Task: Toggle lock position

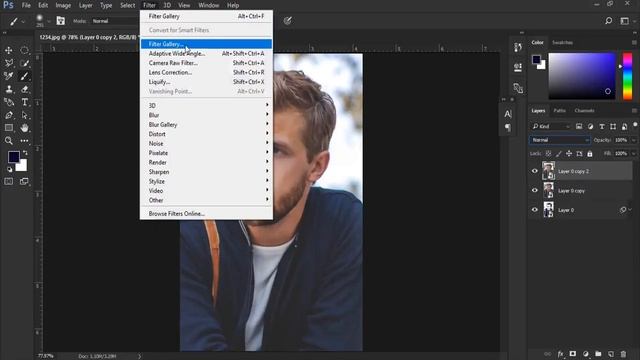Action: (x=569, y=153)
